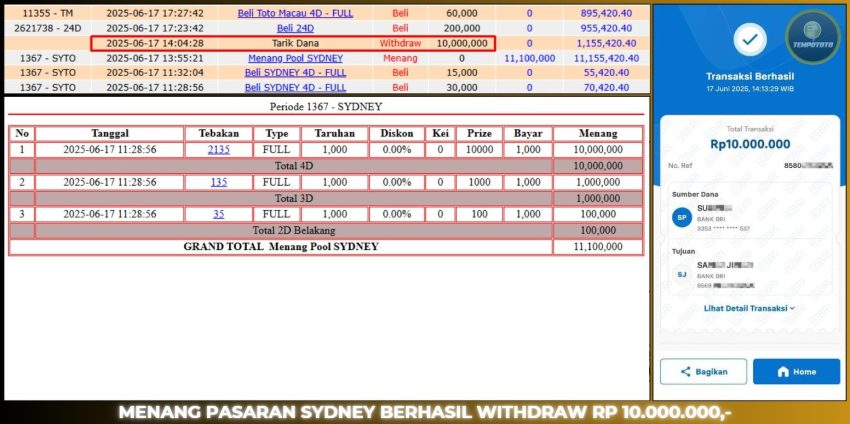Click the SJ recipient avatar icon
This screenshot has width=850, height=424.
click(x=682, y=275)
